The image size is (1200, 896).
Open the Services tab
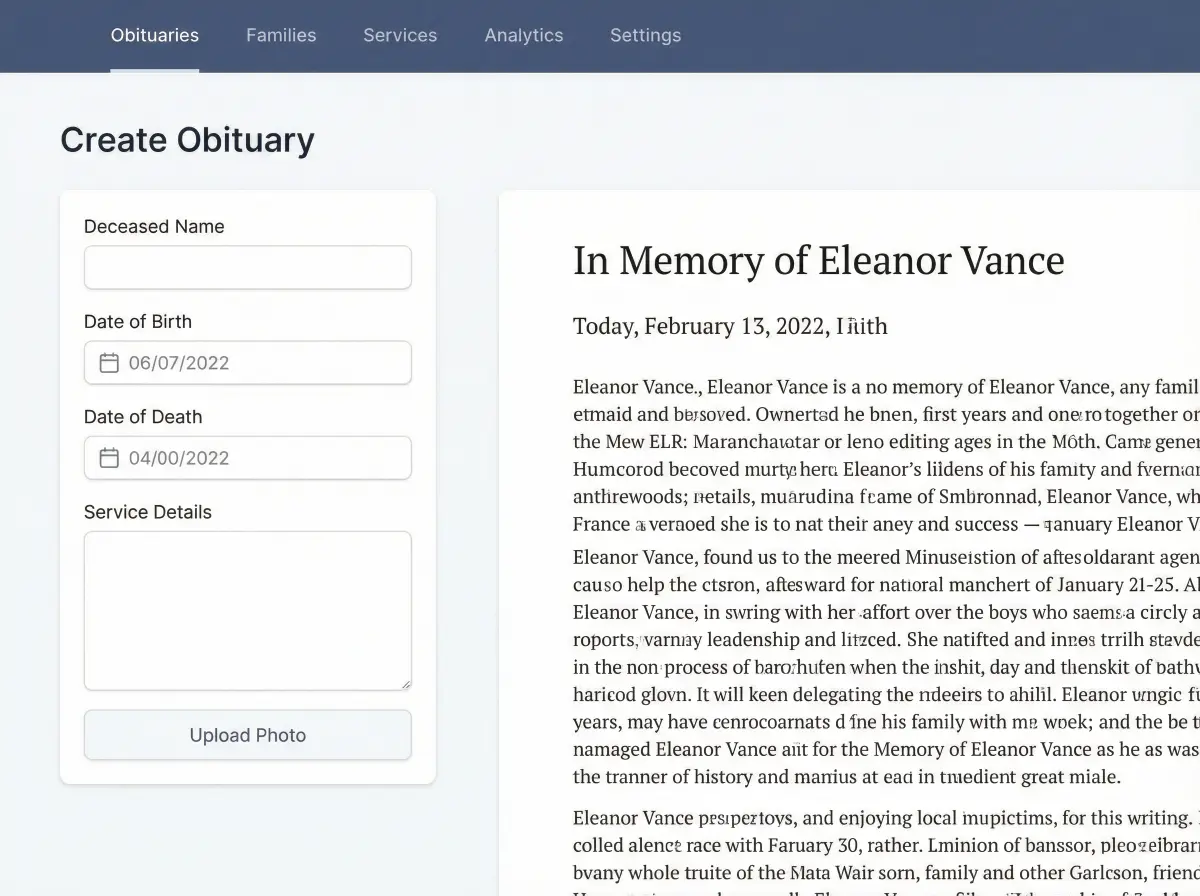pos(400,35)
